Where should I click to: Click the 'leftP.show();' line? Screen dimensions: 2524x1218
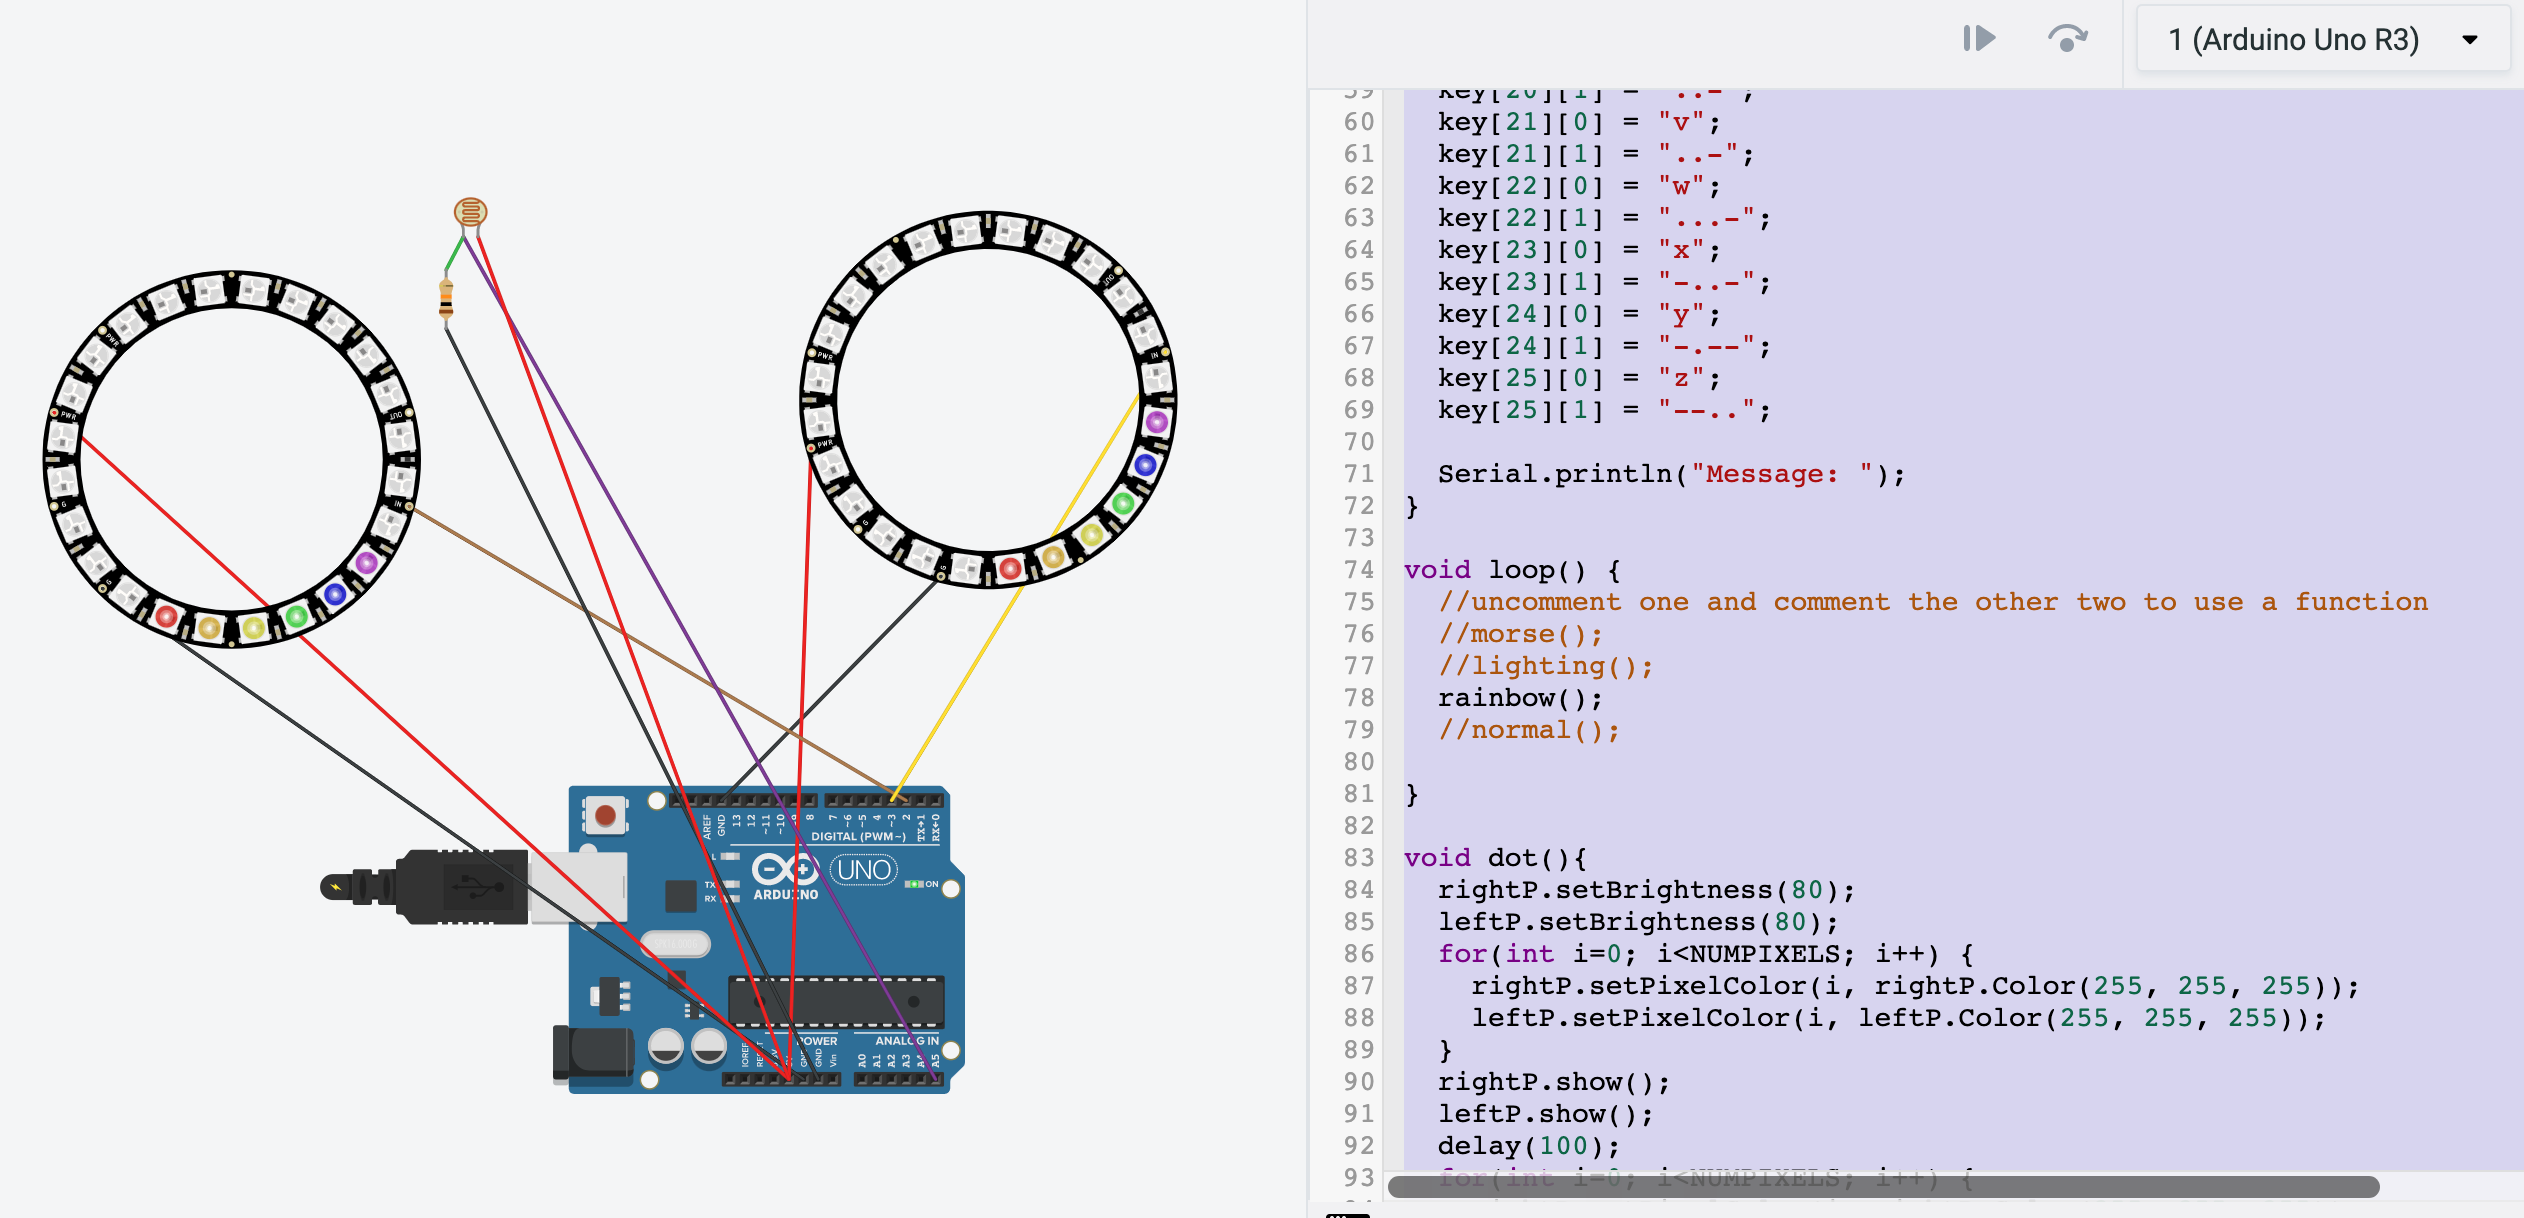(1545, 1114)
